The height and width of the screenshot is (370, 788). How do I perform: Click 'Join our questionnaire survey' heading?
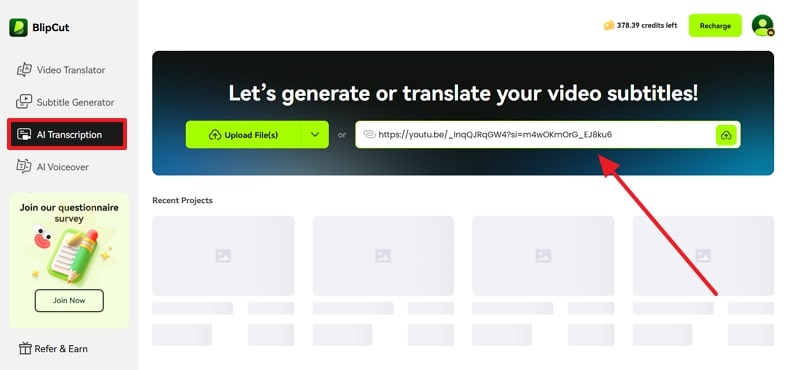69,213
